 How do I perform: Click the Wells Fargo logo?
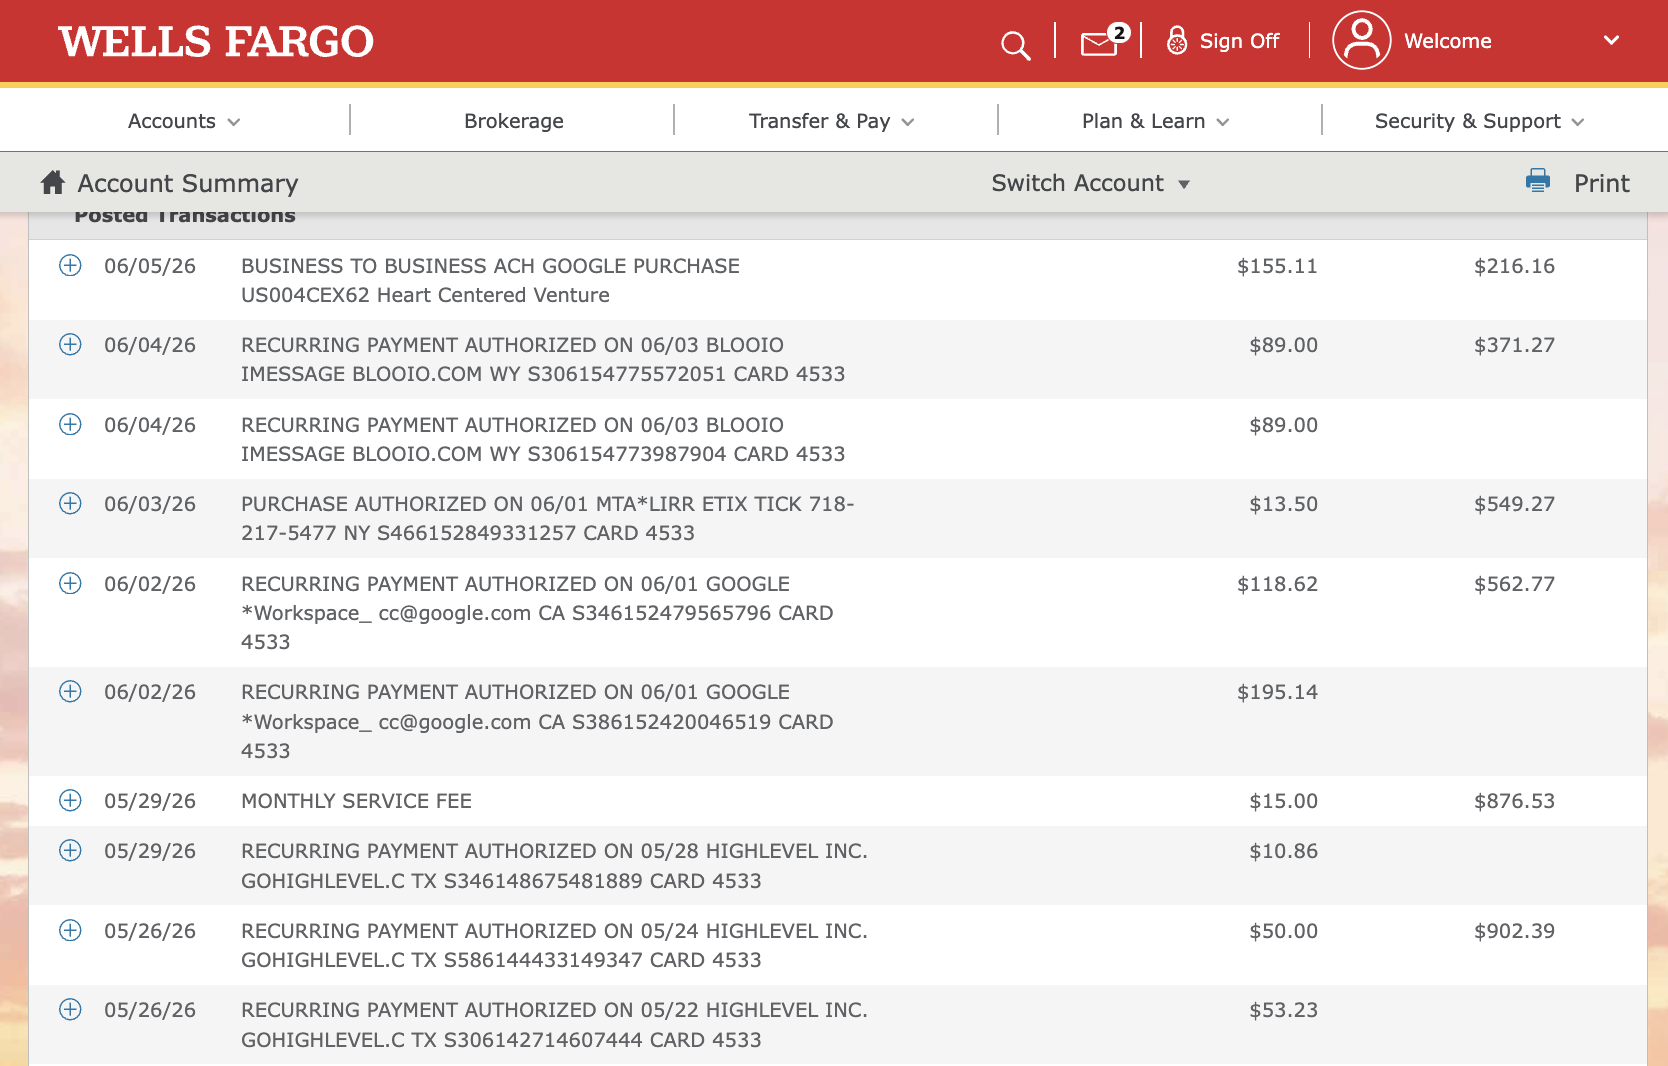216,42
